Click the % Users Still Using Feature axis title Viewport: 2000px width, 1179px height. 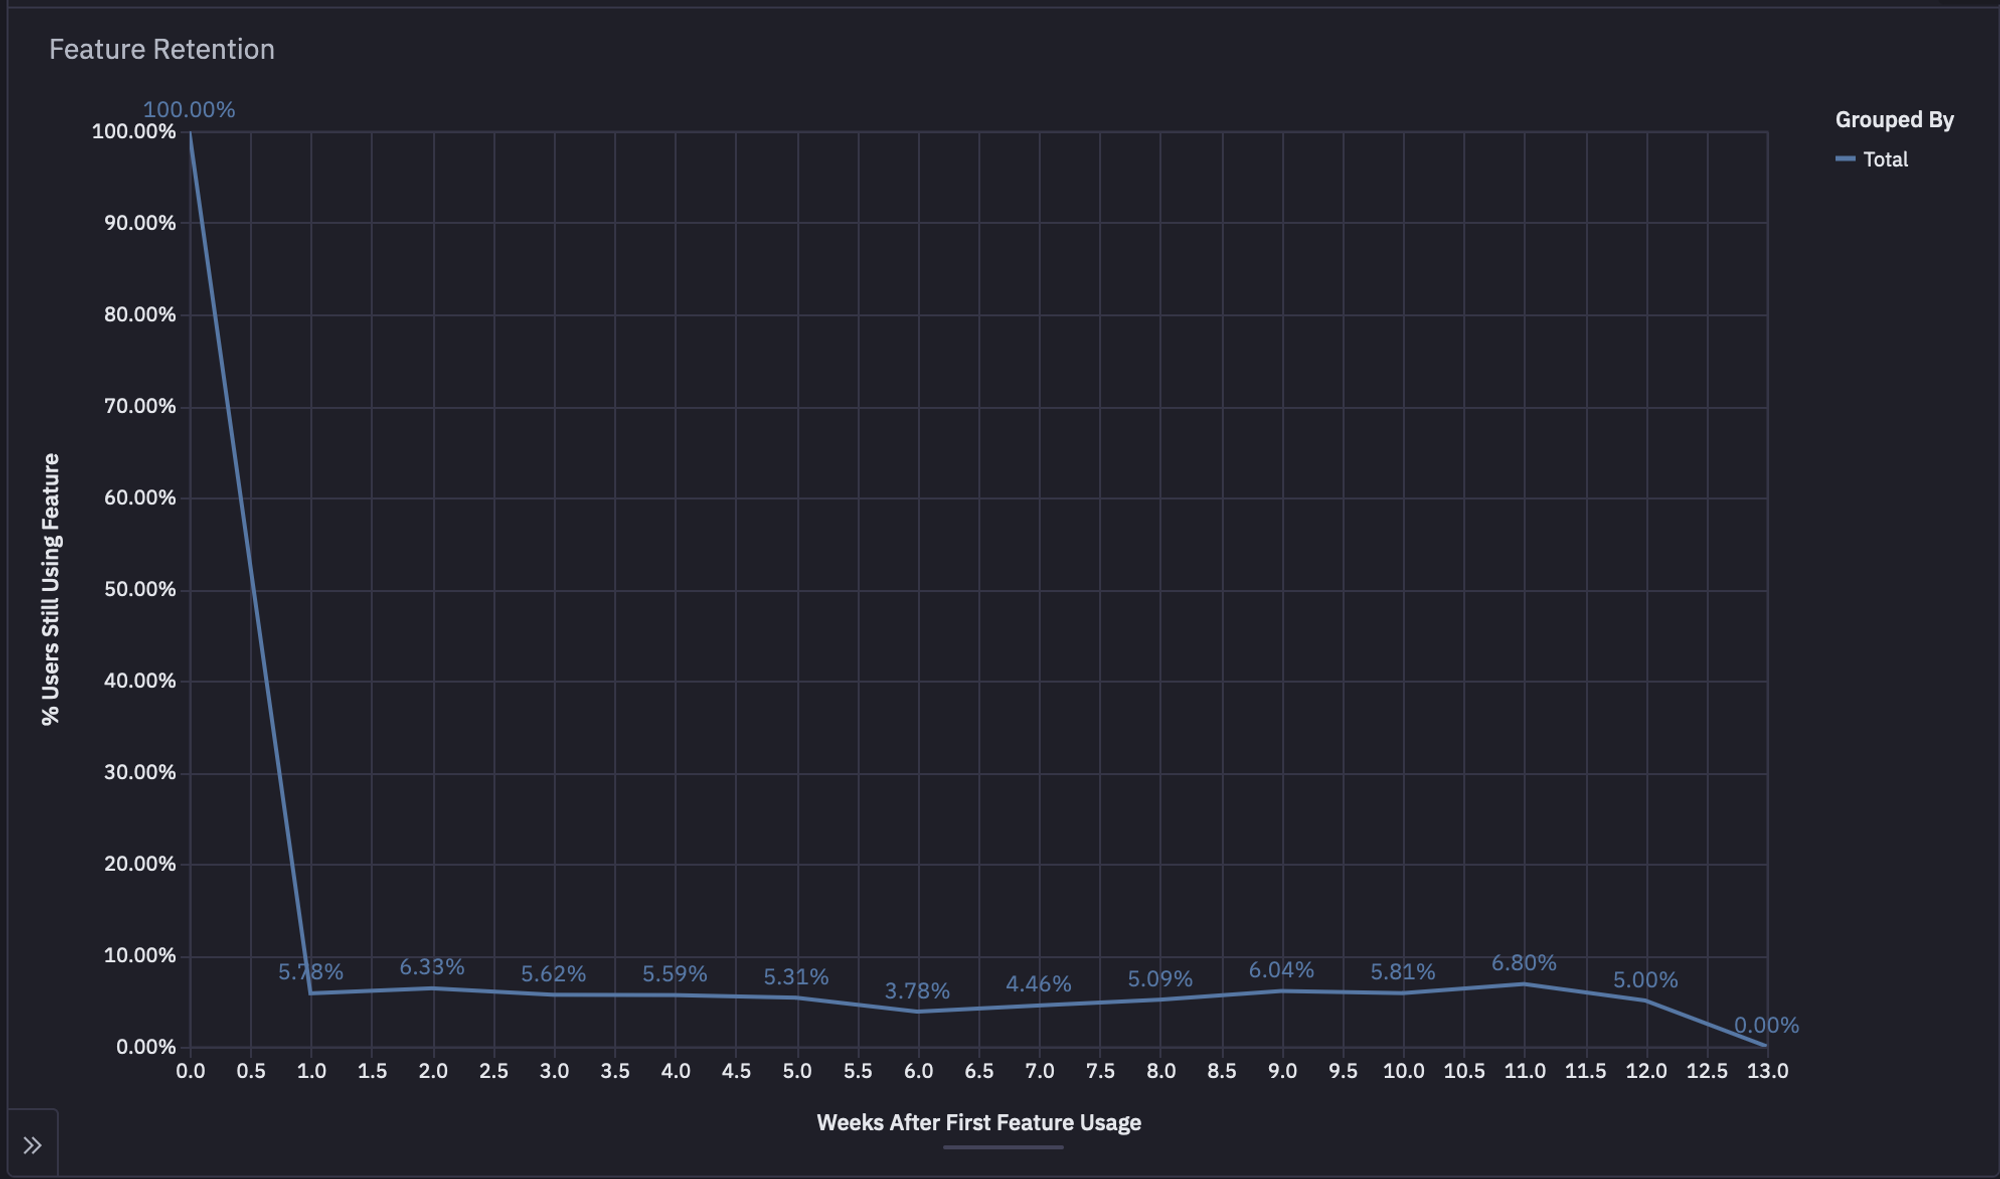[x=51, y=589]
